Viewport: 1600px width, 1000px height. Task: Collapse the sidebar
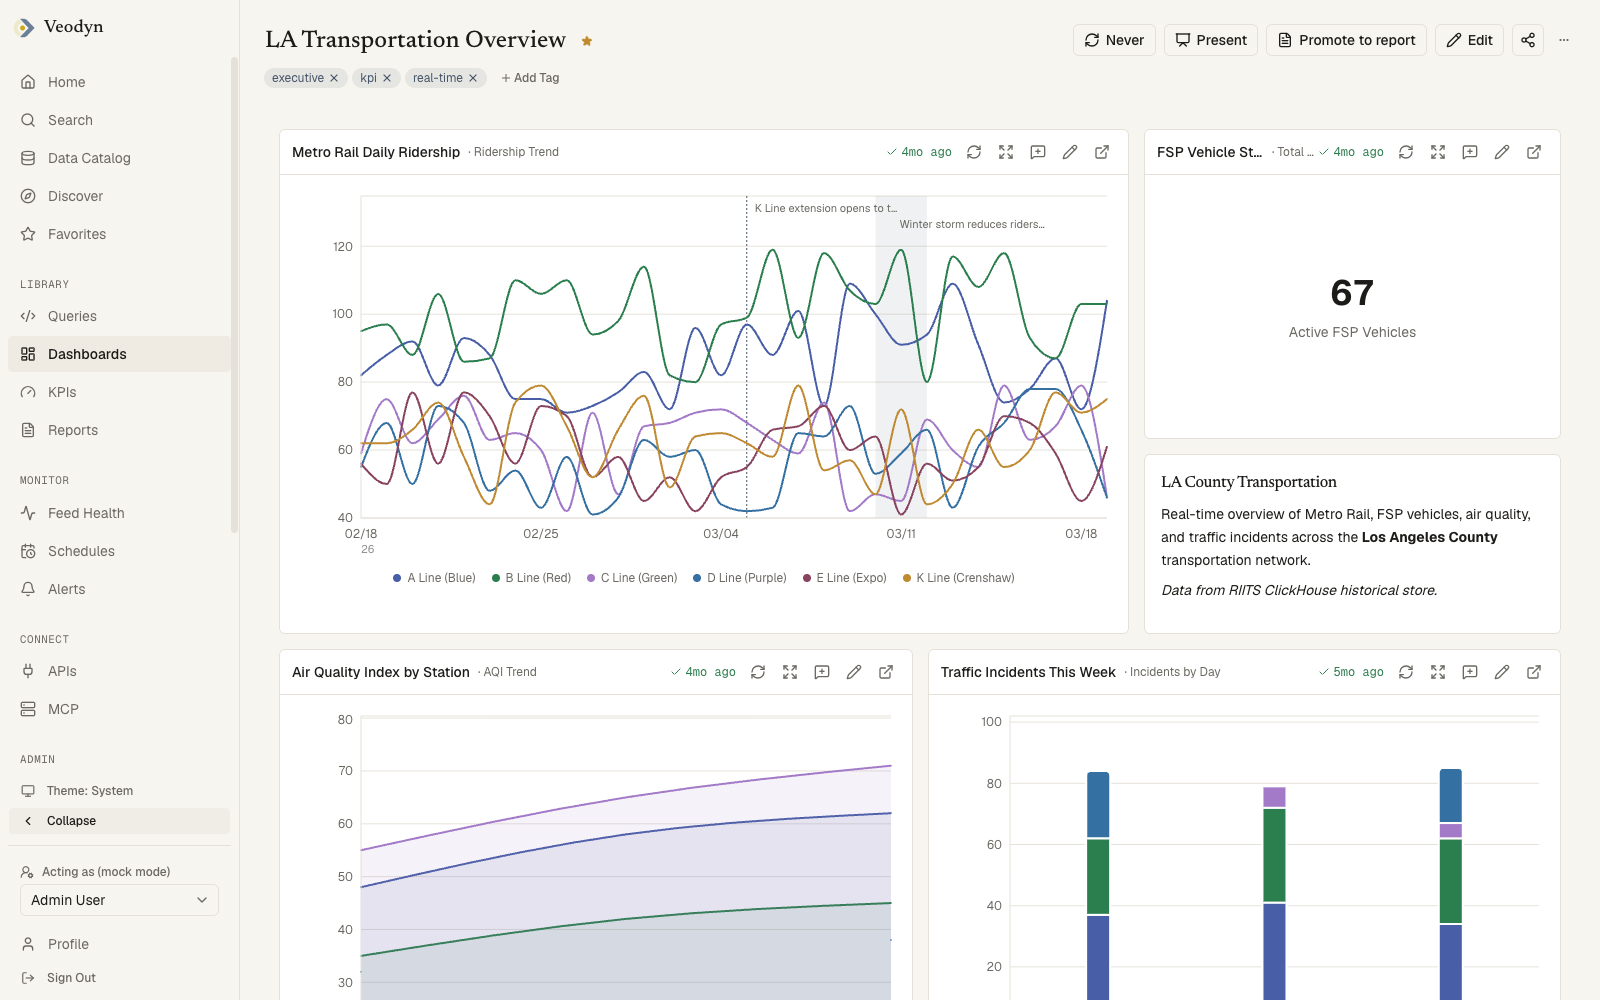click(119, 821)
